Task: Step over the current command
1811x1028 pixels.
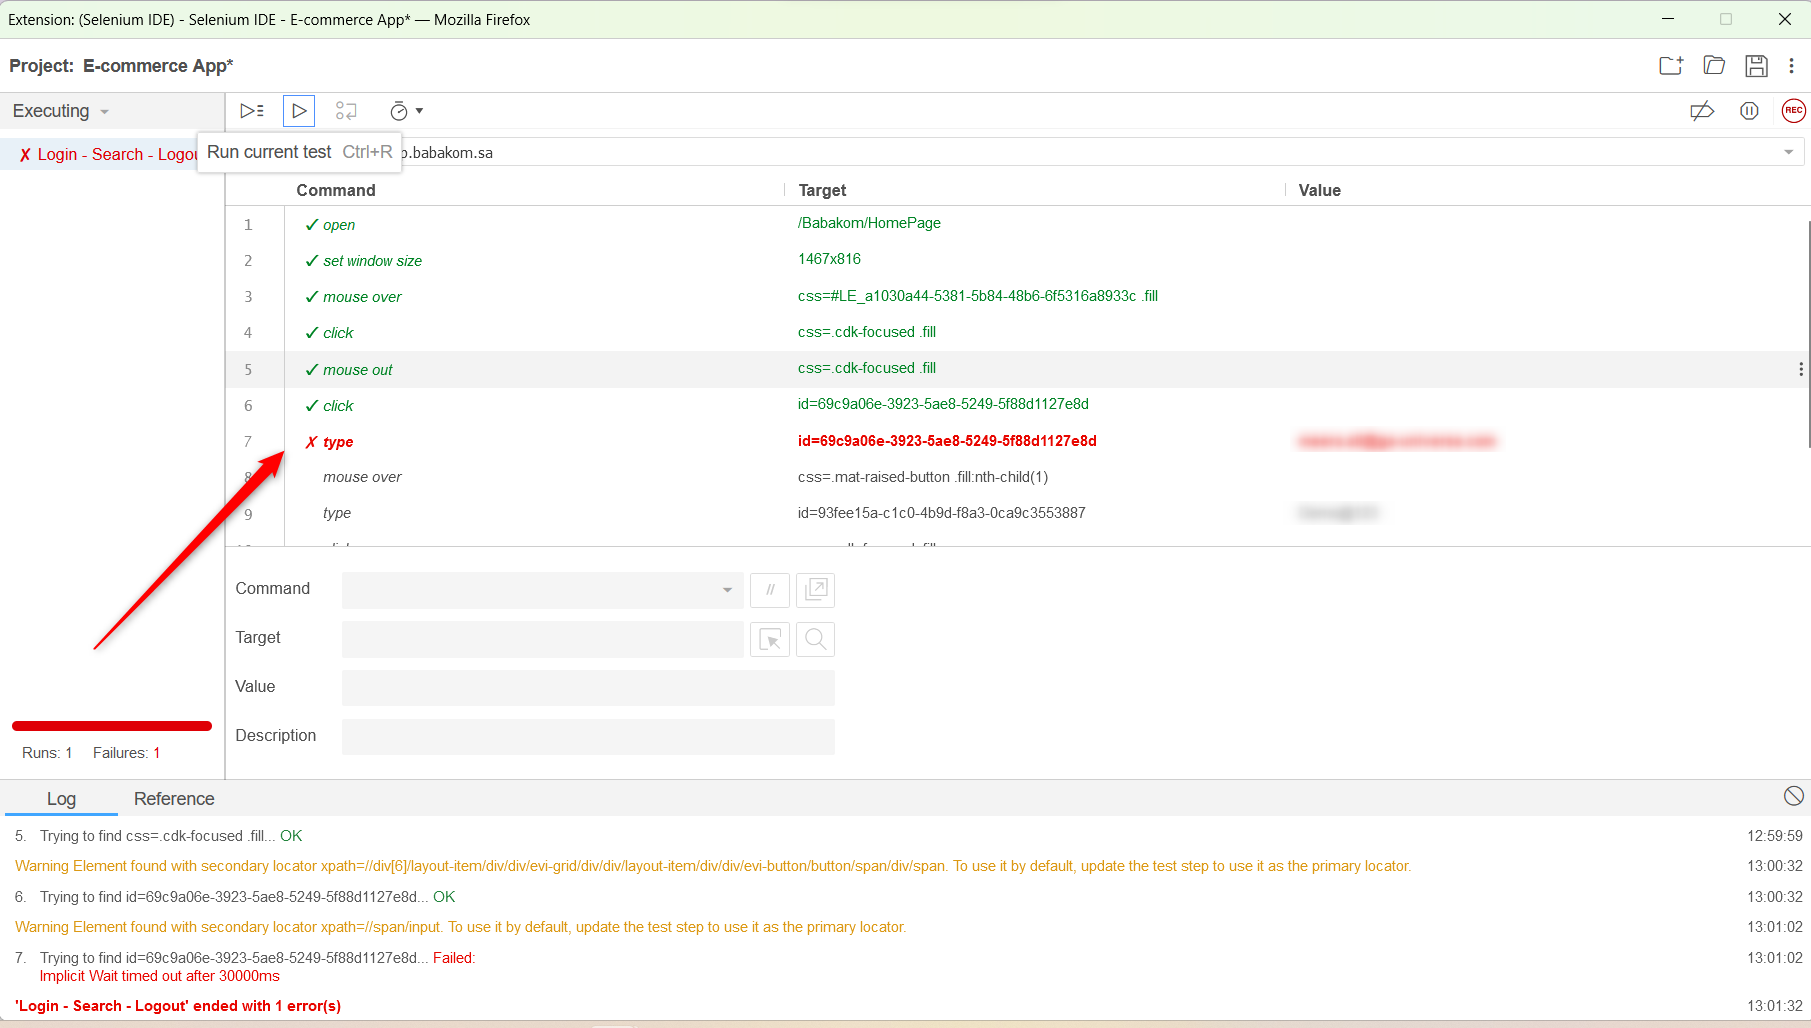Action: 346,110
